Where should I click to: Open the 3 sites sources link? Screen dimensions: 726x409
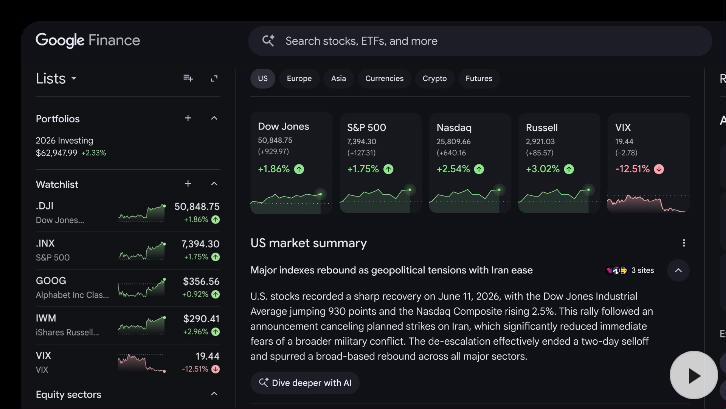(630, 270)
